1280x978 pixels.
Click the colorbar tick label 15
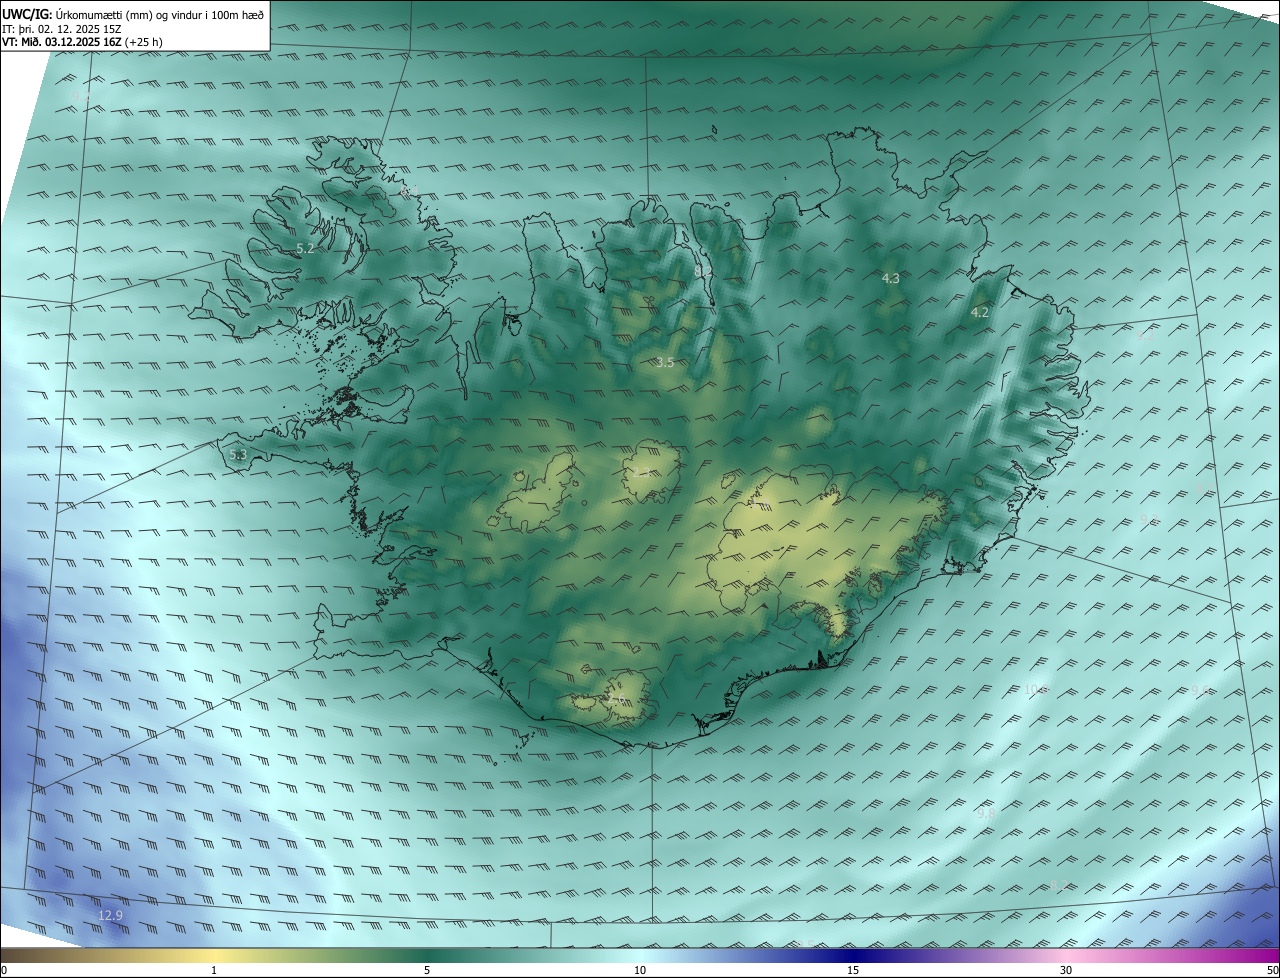(853, 970)
